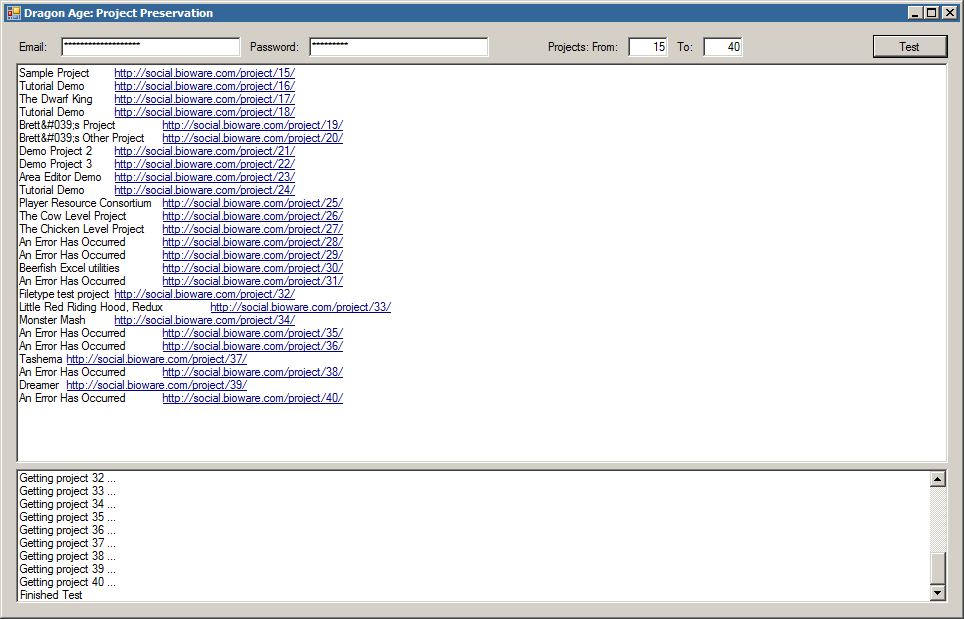
Task: Open the Little Red Riding Hood, Redux link
Action: coord(301,307)
